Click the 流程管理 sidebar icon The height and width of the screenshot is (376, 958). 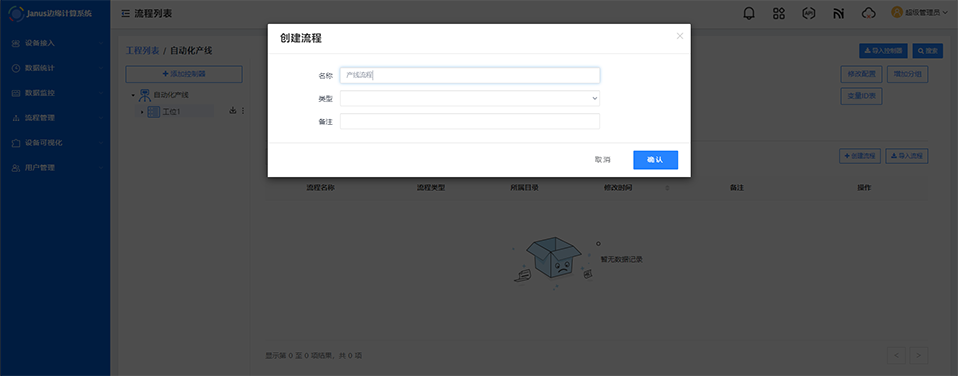point(16,118)
